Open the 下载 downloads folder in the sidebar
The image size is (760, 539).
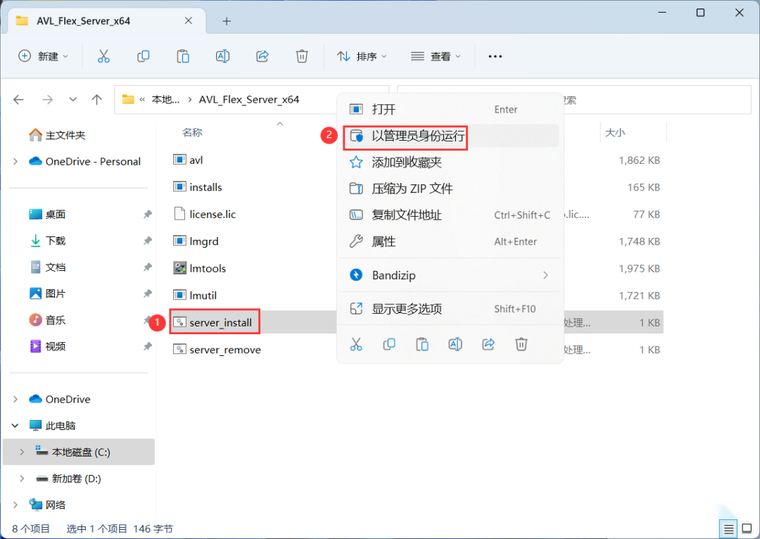coord(55,240)
